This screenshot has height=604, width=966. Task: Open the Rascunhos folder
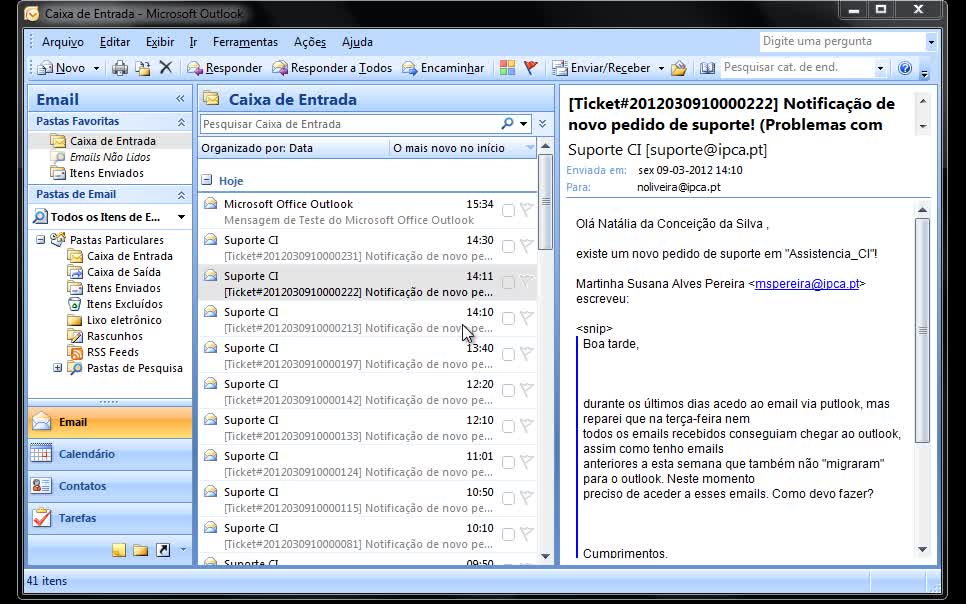[115, 336]
